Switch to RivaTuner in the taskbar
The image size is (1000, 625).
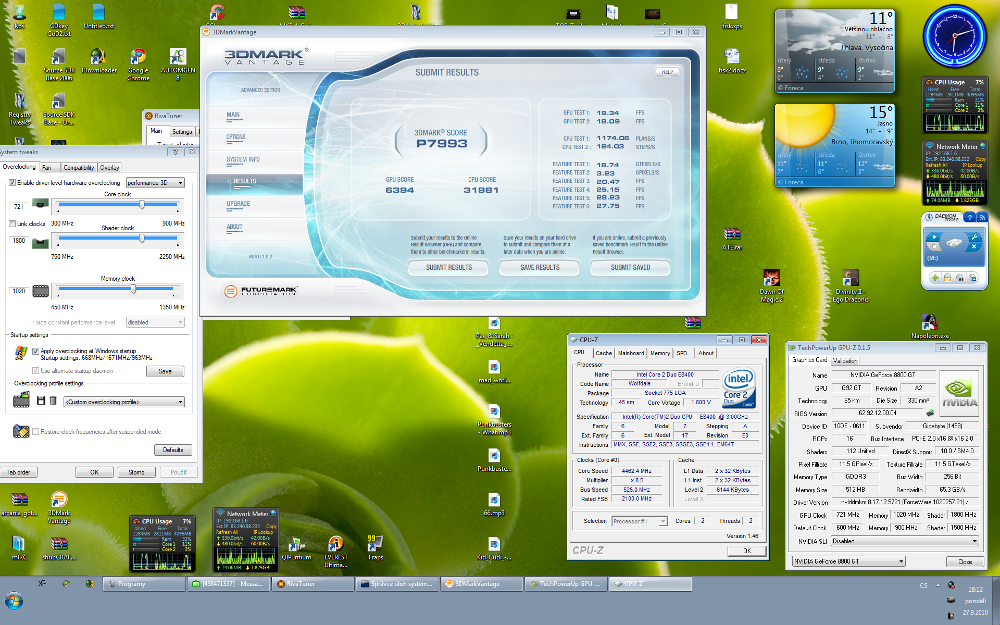pyautogui.click(x=312, y=584)
